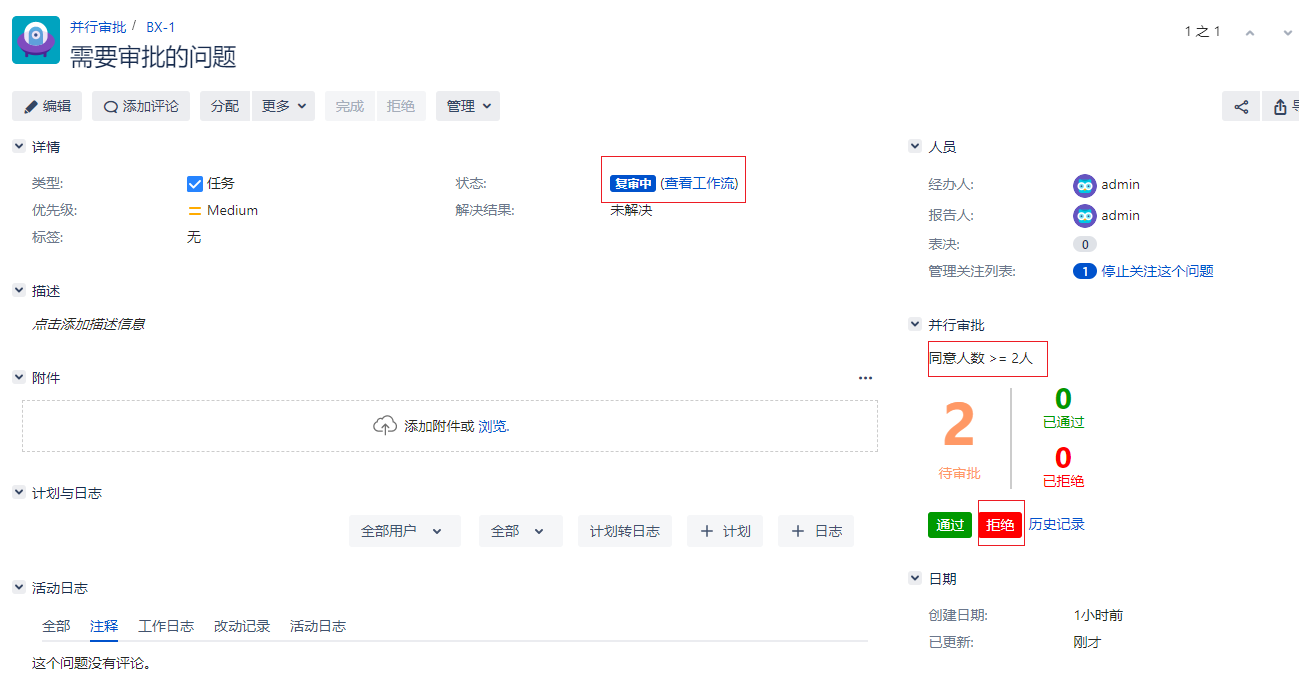The height and width of the screenshot is (683, 1299).
Task: Switch to the 改动记录 tab
Action: point(242,626)
